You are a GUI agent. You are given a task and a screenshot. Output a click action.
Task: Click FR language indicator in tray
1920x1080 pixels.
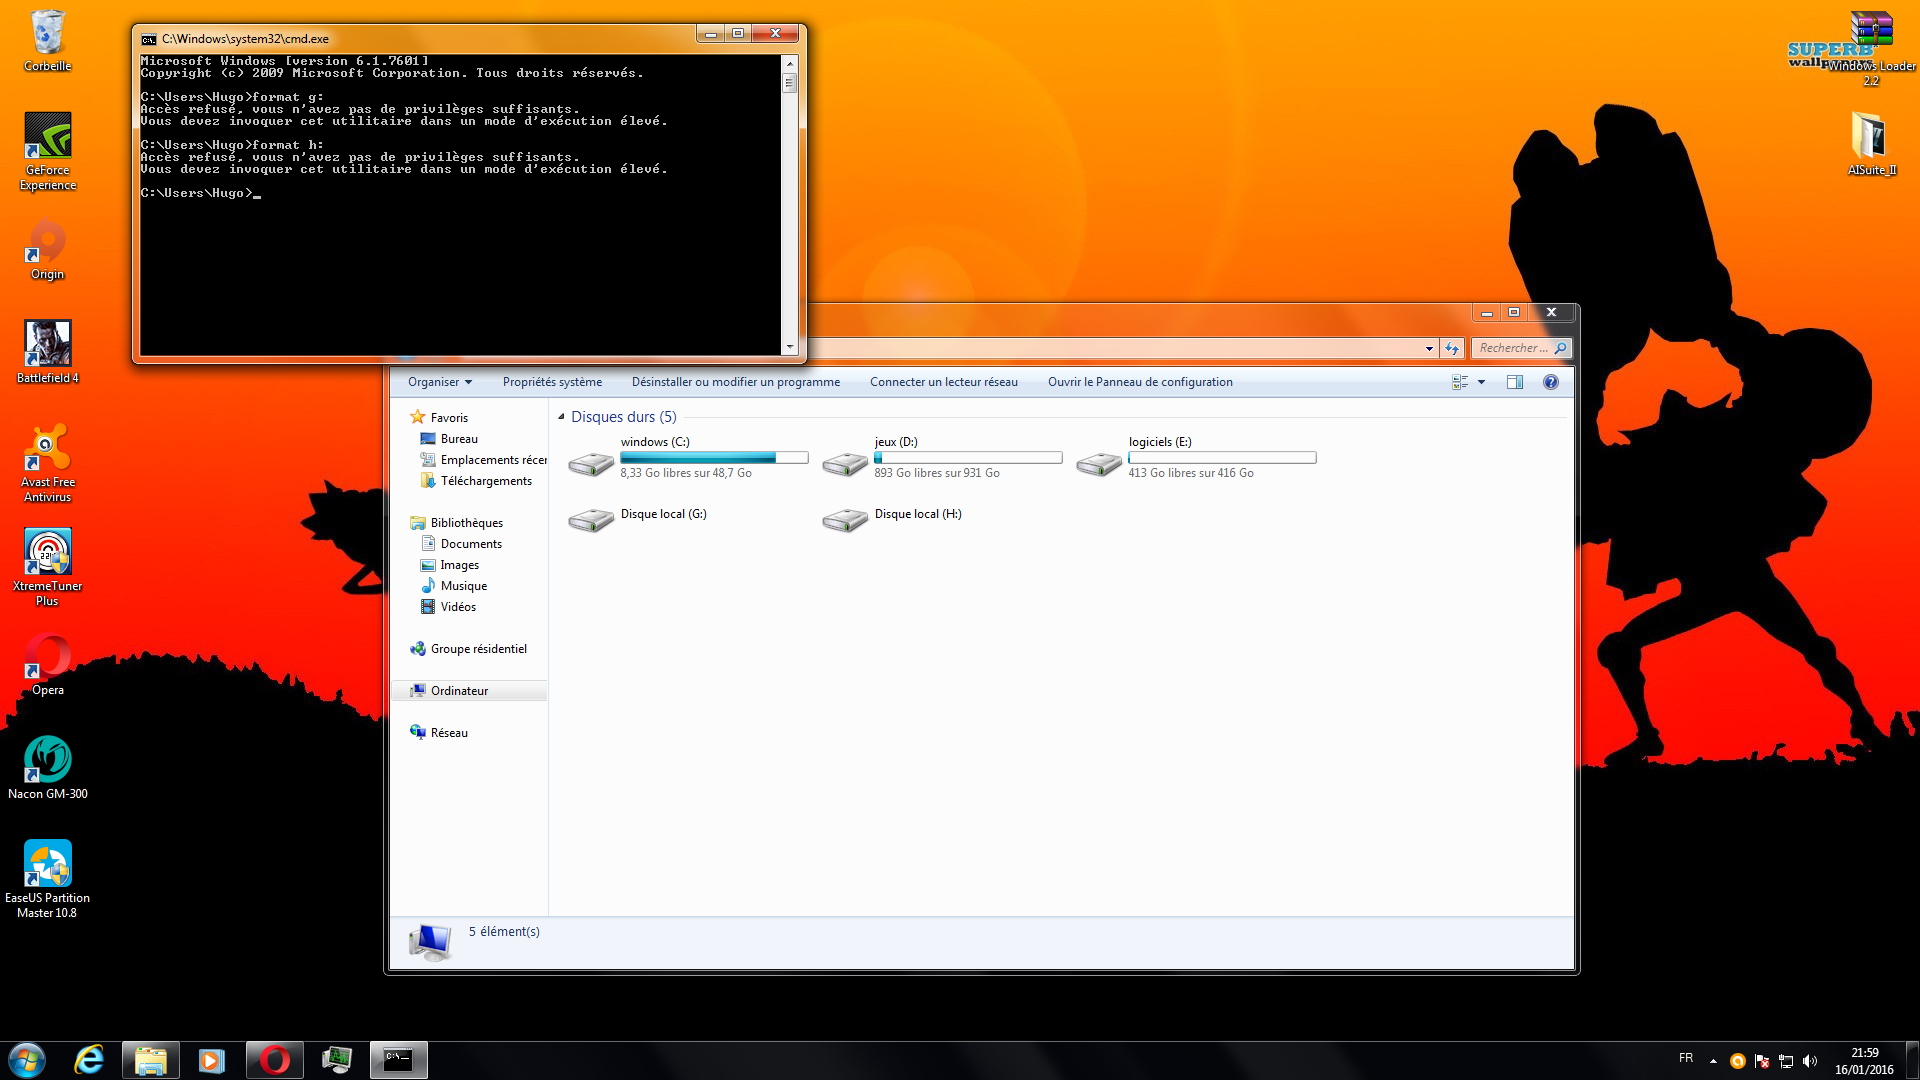(x=1686, y=1058)
